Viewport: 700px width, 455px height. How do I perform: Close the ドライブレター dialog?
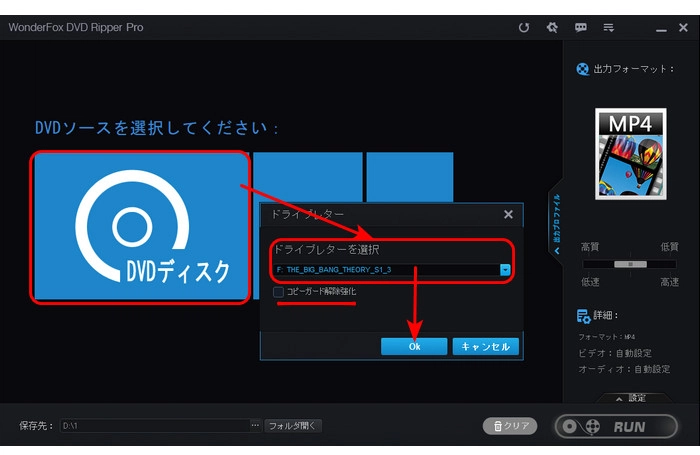(x=508, y=214)
